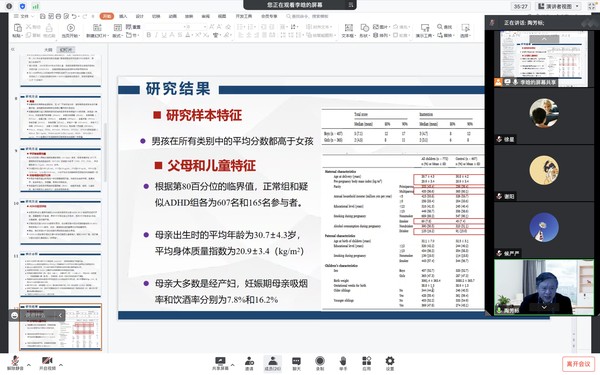Click the meeting timer 35:27
Image resolution: width=600 pixels, height=375 pixels.
520,6
